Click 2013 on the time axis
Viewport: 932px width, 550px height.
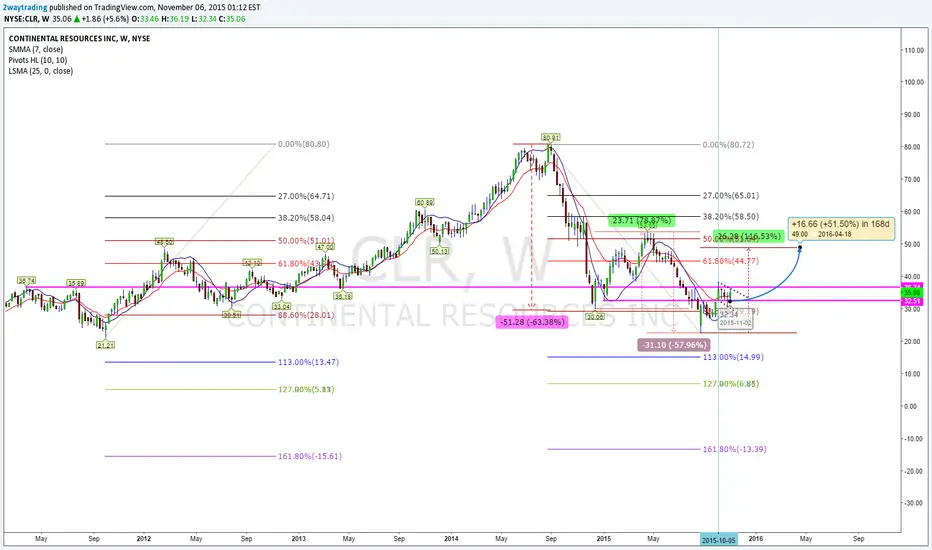298,539
